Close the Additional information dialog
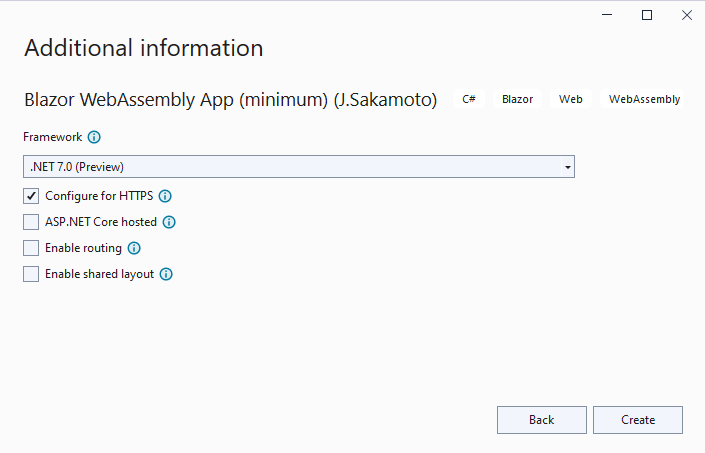 685,15
